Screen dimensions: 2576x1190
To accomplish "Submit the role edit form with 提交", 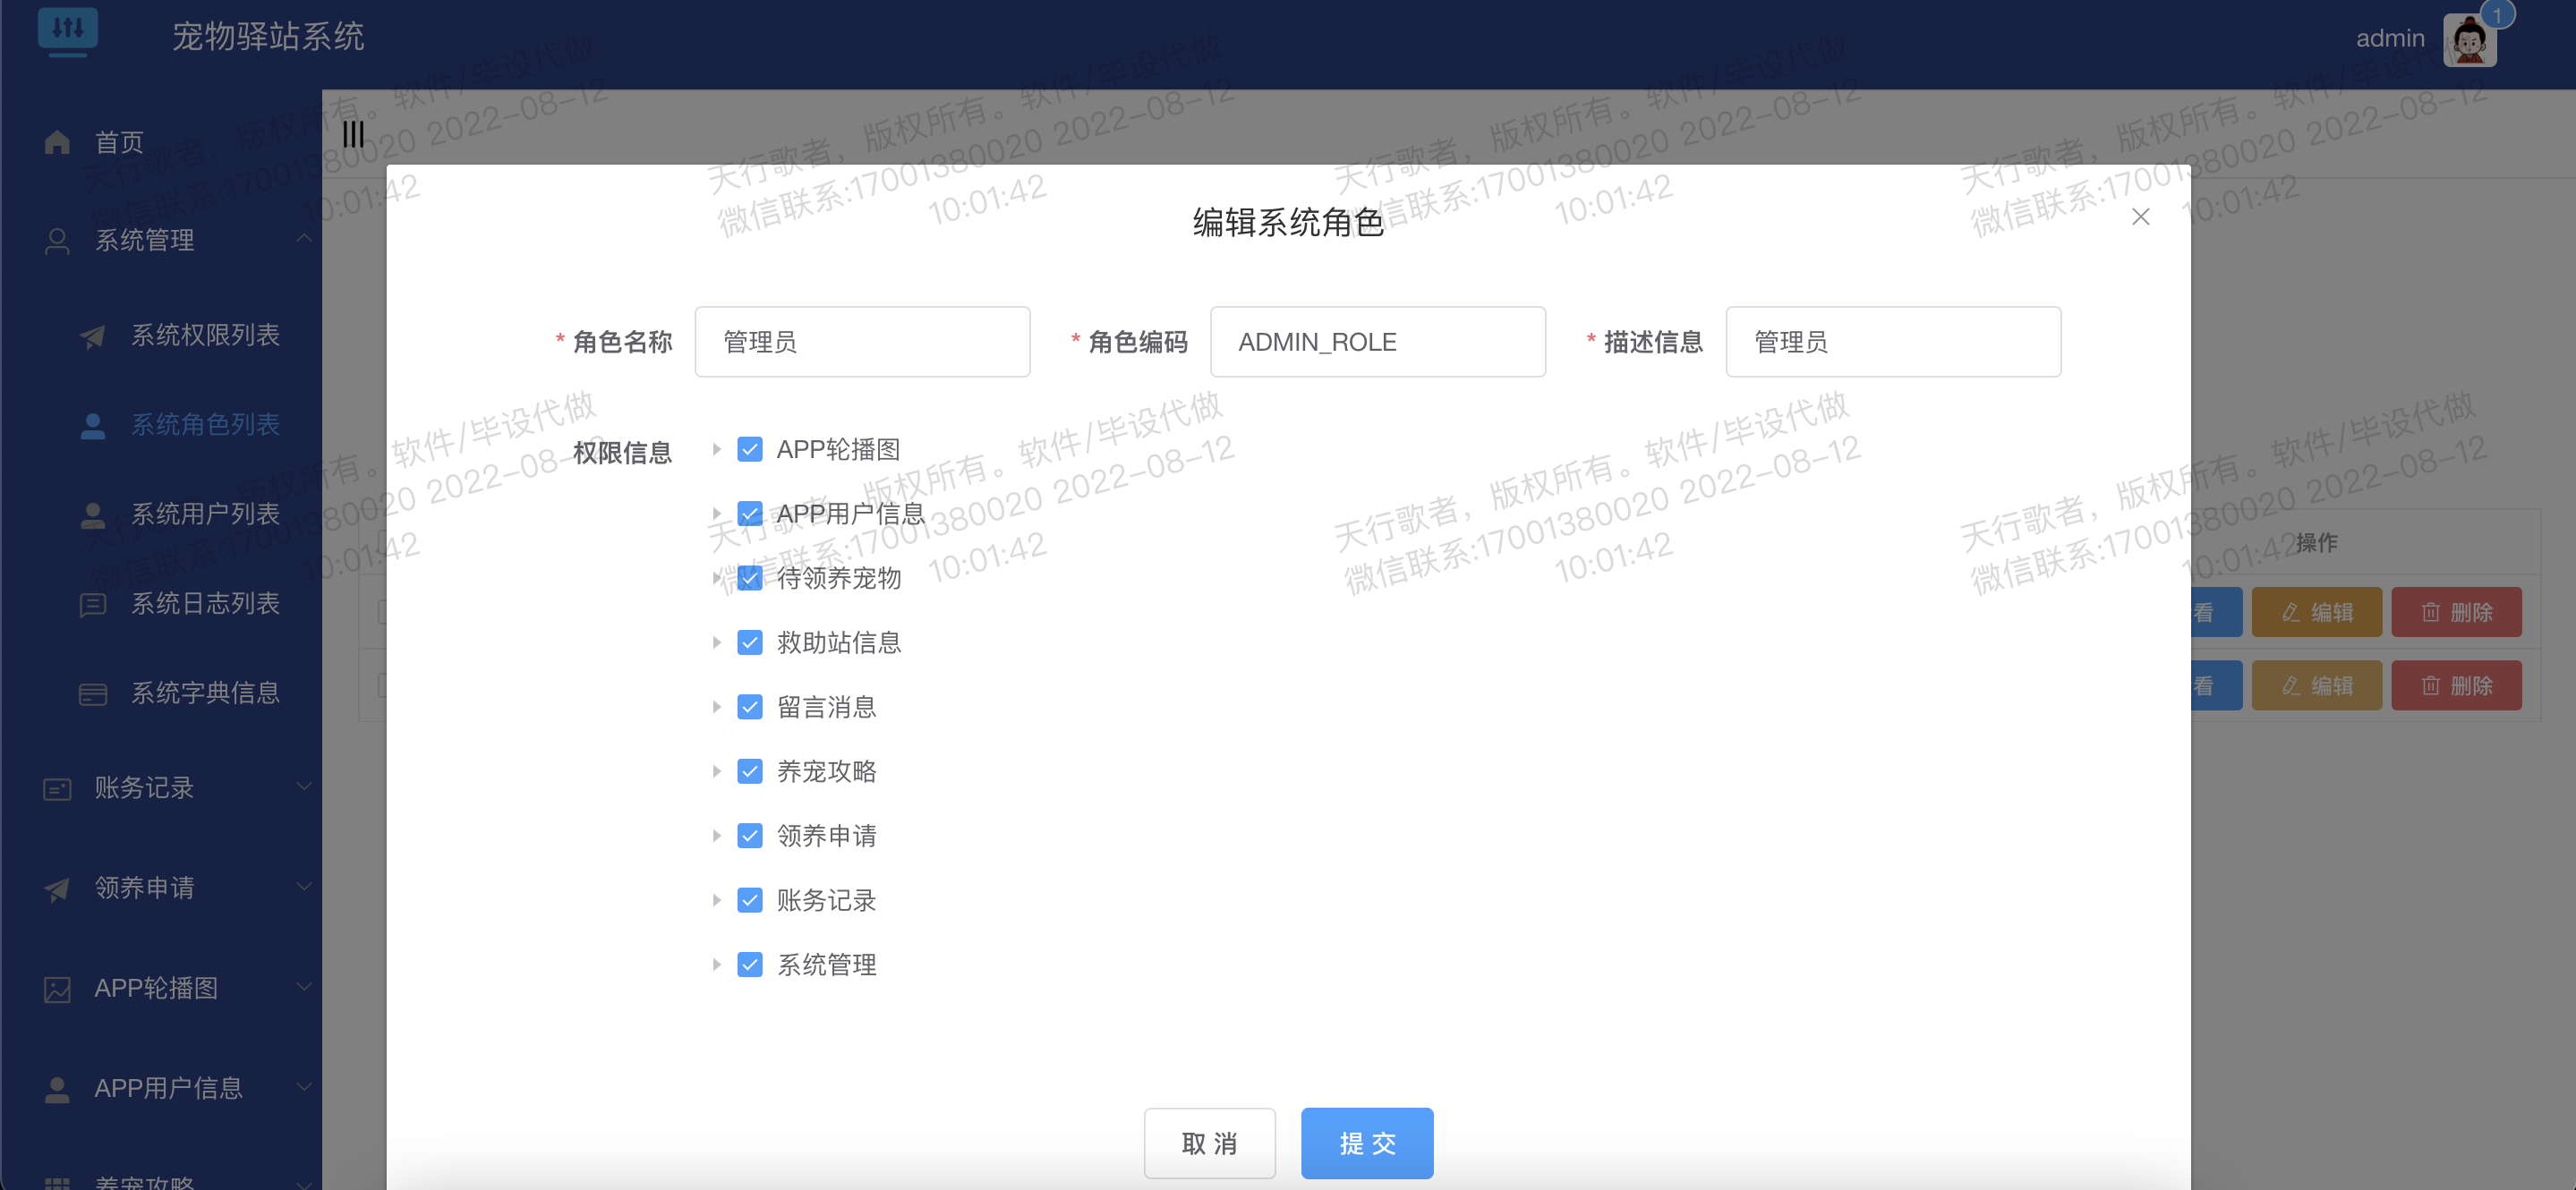I will click(1367, 1143).
